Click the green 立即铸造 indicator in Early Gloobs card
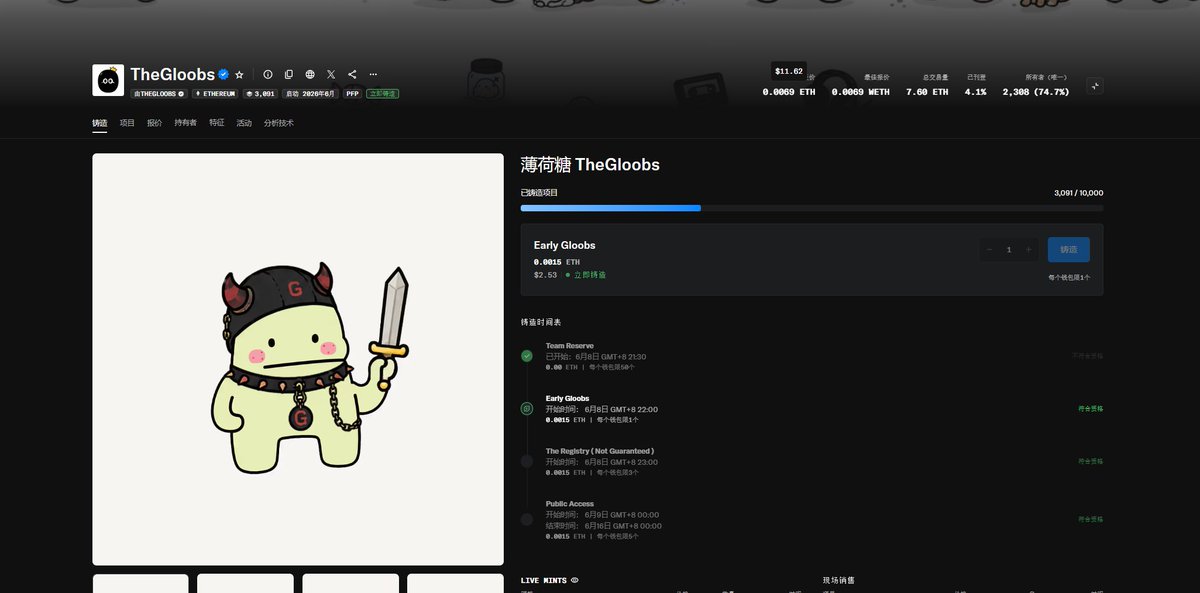This screenshot has height=593, width=1200. tap(586, 274)
